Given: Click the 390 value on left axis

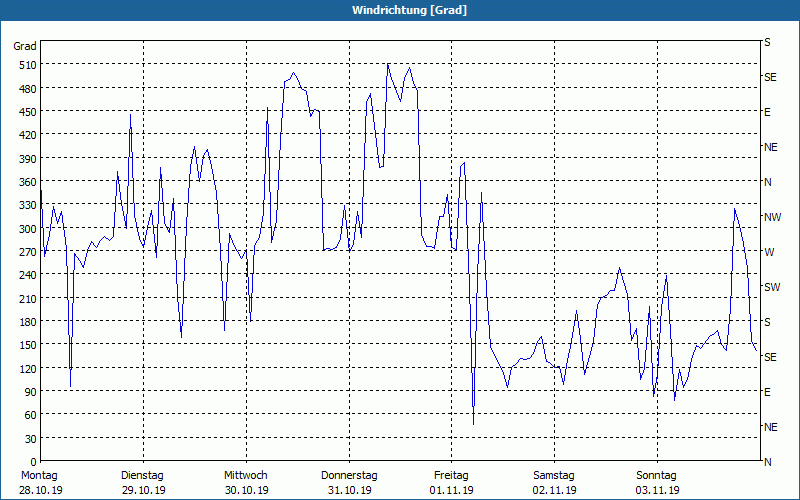Looking at the screenshot, I should pos(28,159).
